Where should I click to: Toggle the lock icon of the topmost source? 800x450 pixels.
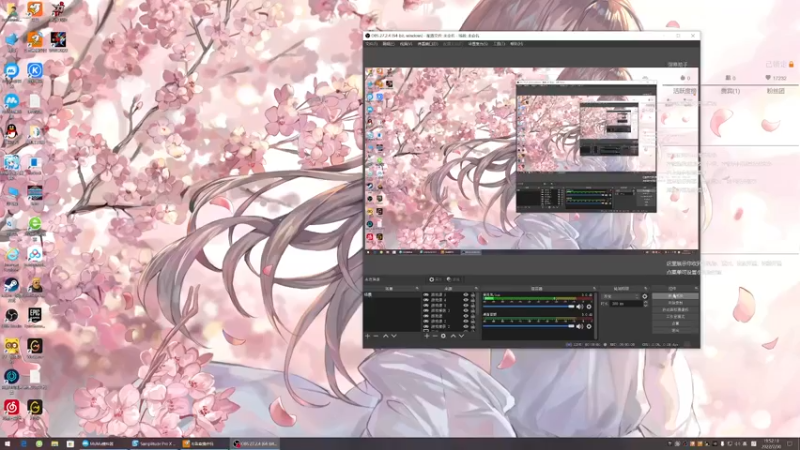coord(473,295)
